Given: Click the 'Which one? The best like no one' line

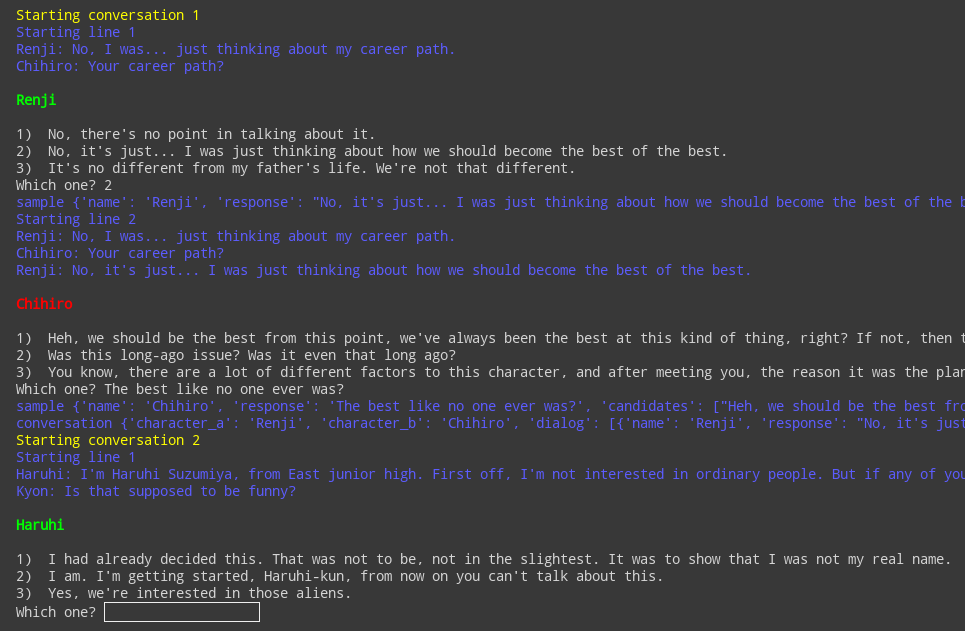Looking at the screenshot, I should pyautogui.click(x=180, y=390).
